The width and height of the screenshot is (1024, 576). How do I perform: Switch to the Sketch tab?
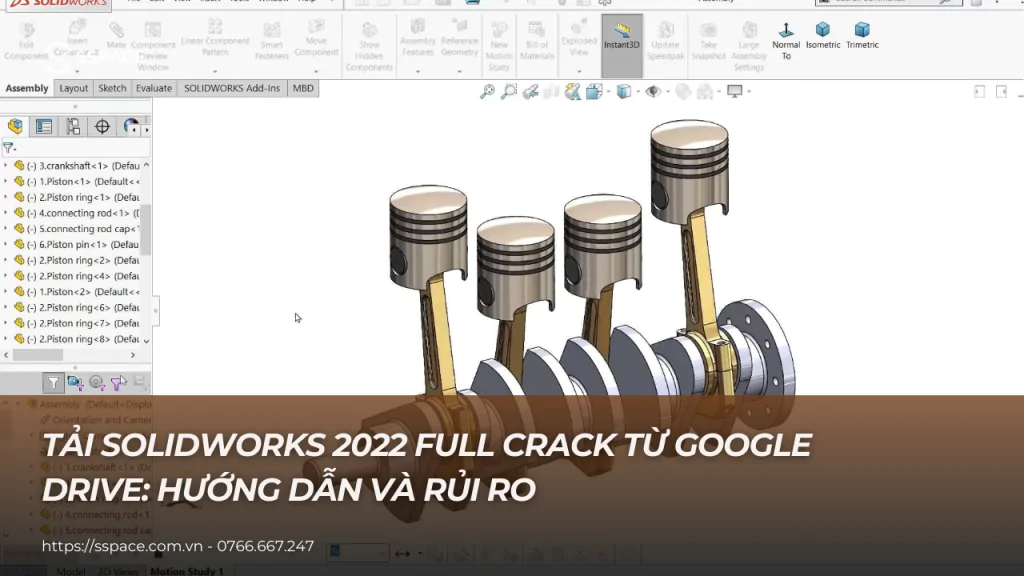coord(112,88)
